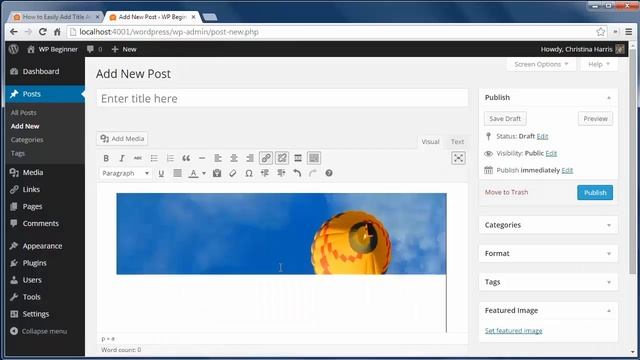Collapse the Featured Image panel
The image size is (640, 360).
[609, 311]
